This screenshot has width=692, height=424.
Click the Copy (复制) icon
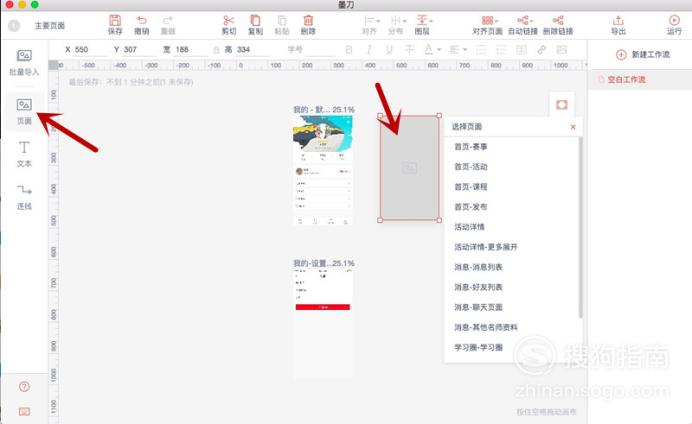255,25
